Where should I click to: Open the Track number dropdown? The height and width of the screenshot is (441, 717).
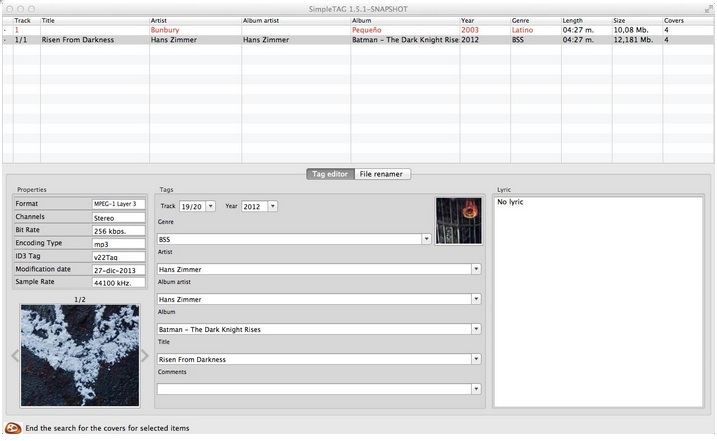(x=210, y=207)
